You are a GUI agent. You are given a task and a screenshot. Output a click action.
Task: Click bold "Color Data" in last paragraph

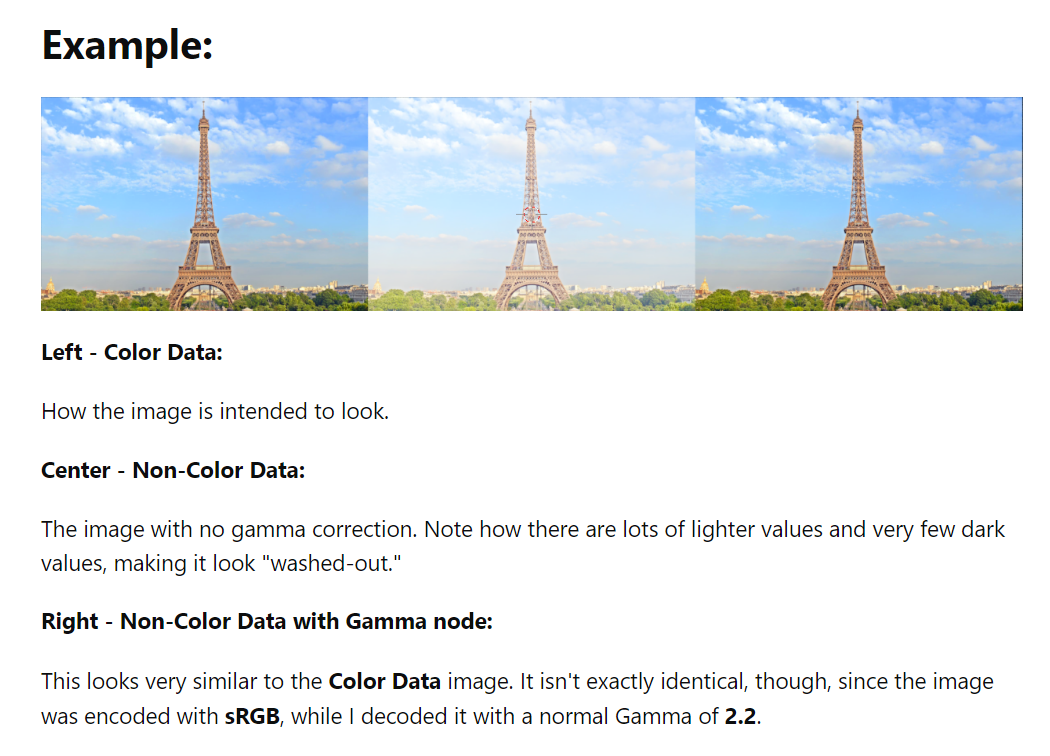[x=384, y=682]
